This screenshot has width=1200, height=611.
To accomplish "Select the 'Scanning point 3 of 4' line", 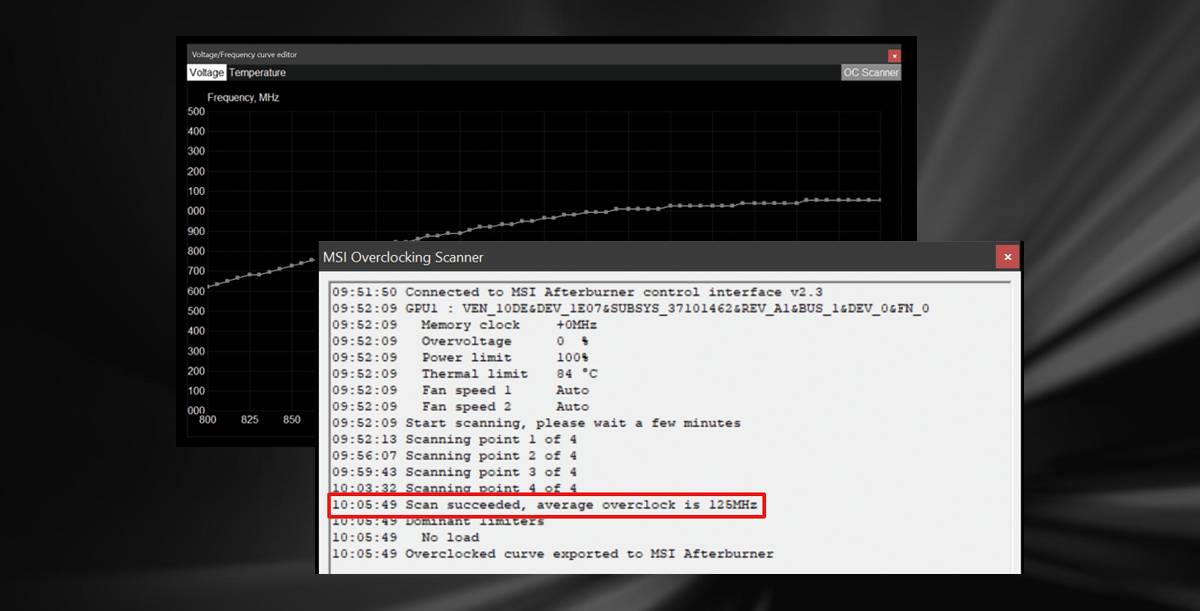I will point(455,472).
